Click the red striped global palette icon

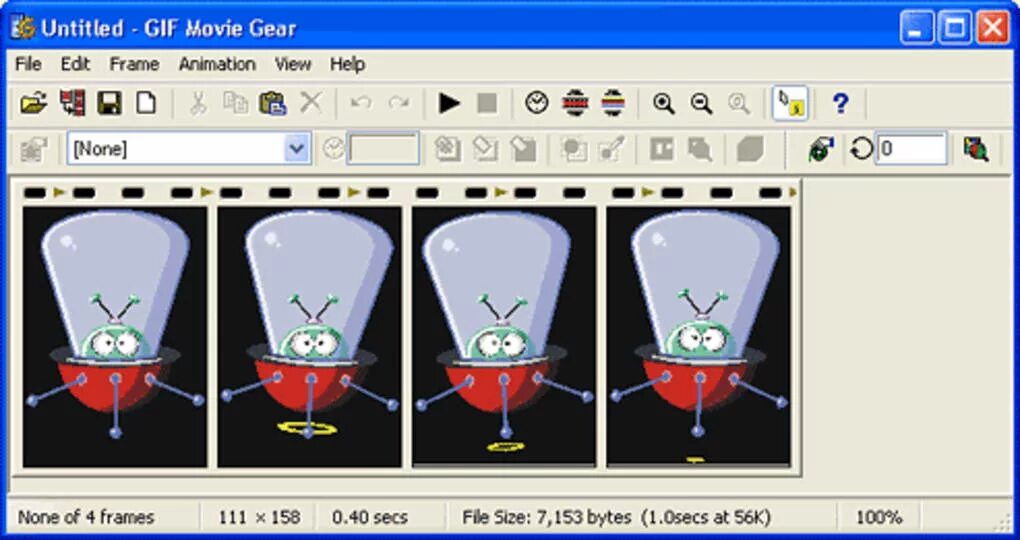pyautogui.click(x=575, y=103)
